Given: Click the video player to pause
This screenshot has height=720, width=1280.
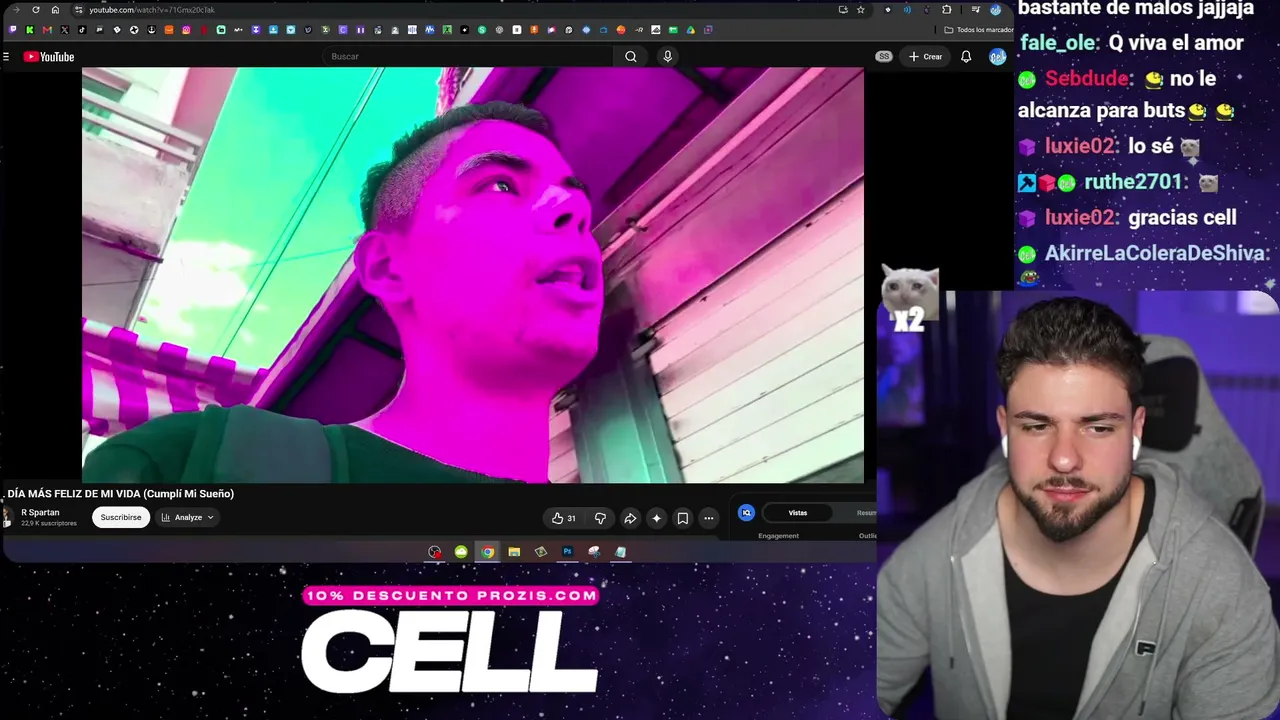Looking at the screenshot, I should [x=473, y=275].
